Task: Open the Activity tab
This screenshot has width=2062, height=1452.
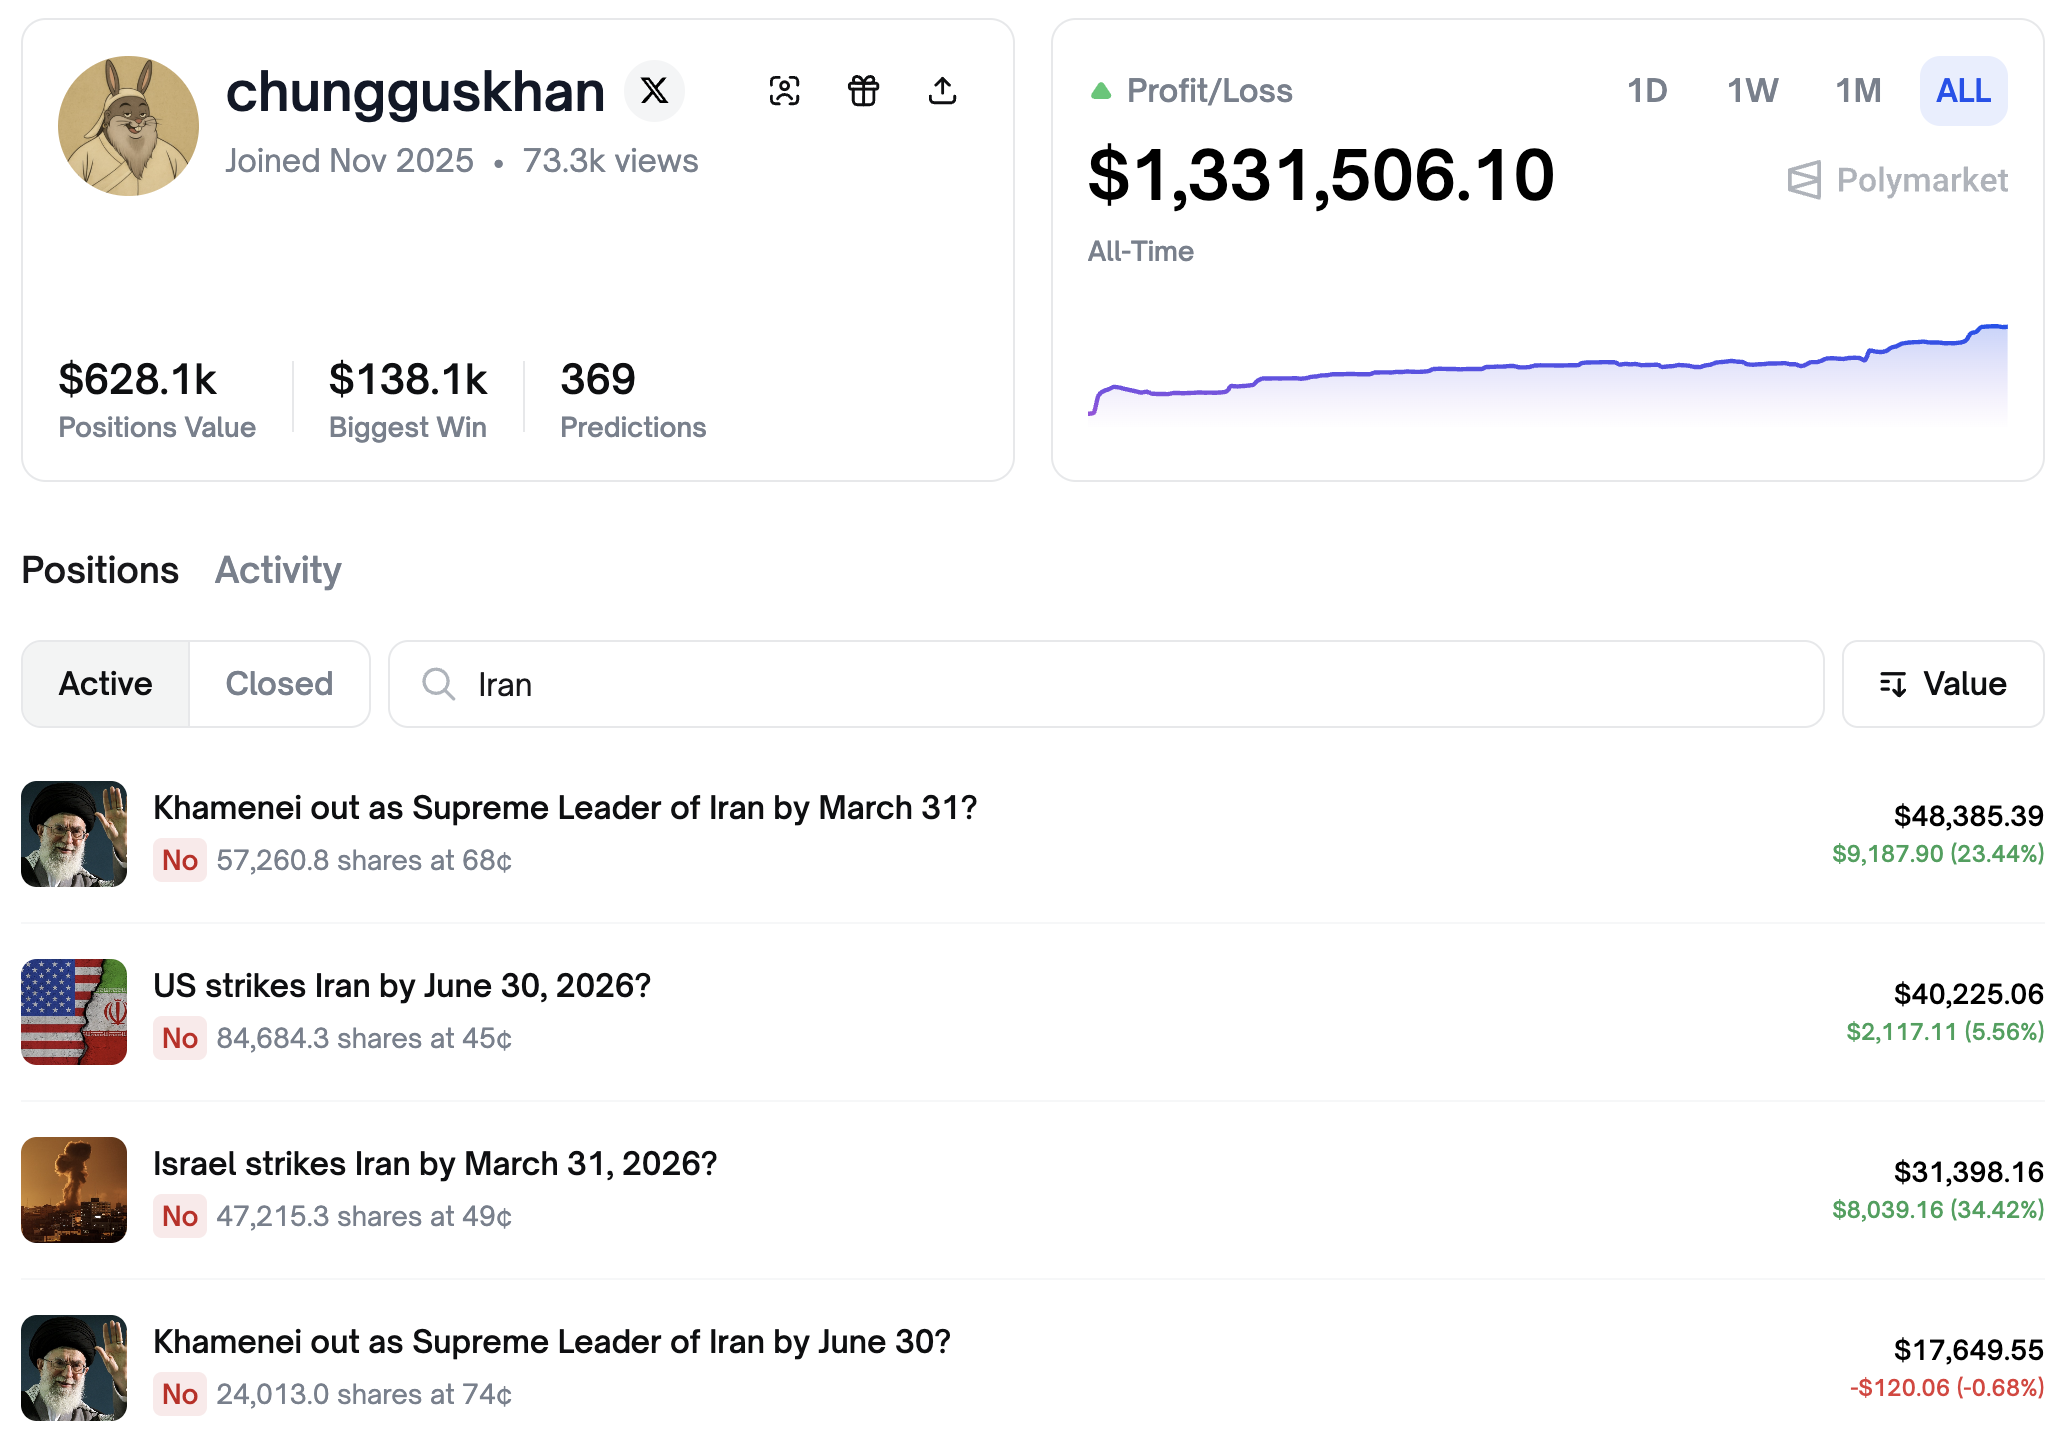Action: click(278, 570)
